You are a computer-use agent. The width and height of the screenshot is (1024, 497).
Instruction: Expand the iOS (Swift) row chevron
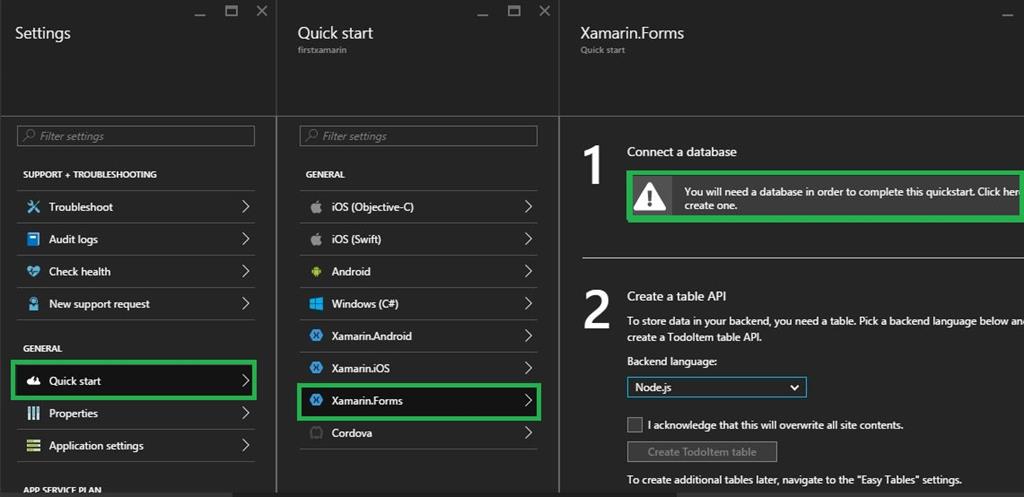(529, 239)
